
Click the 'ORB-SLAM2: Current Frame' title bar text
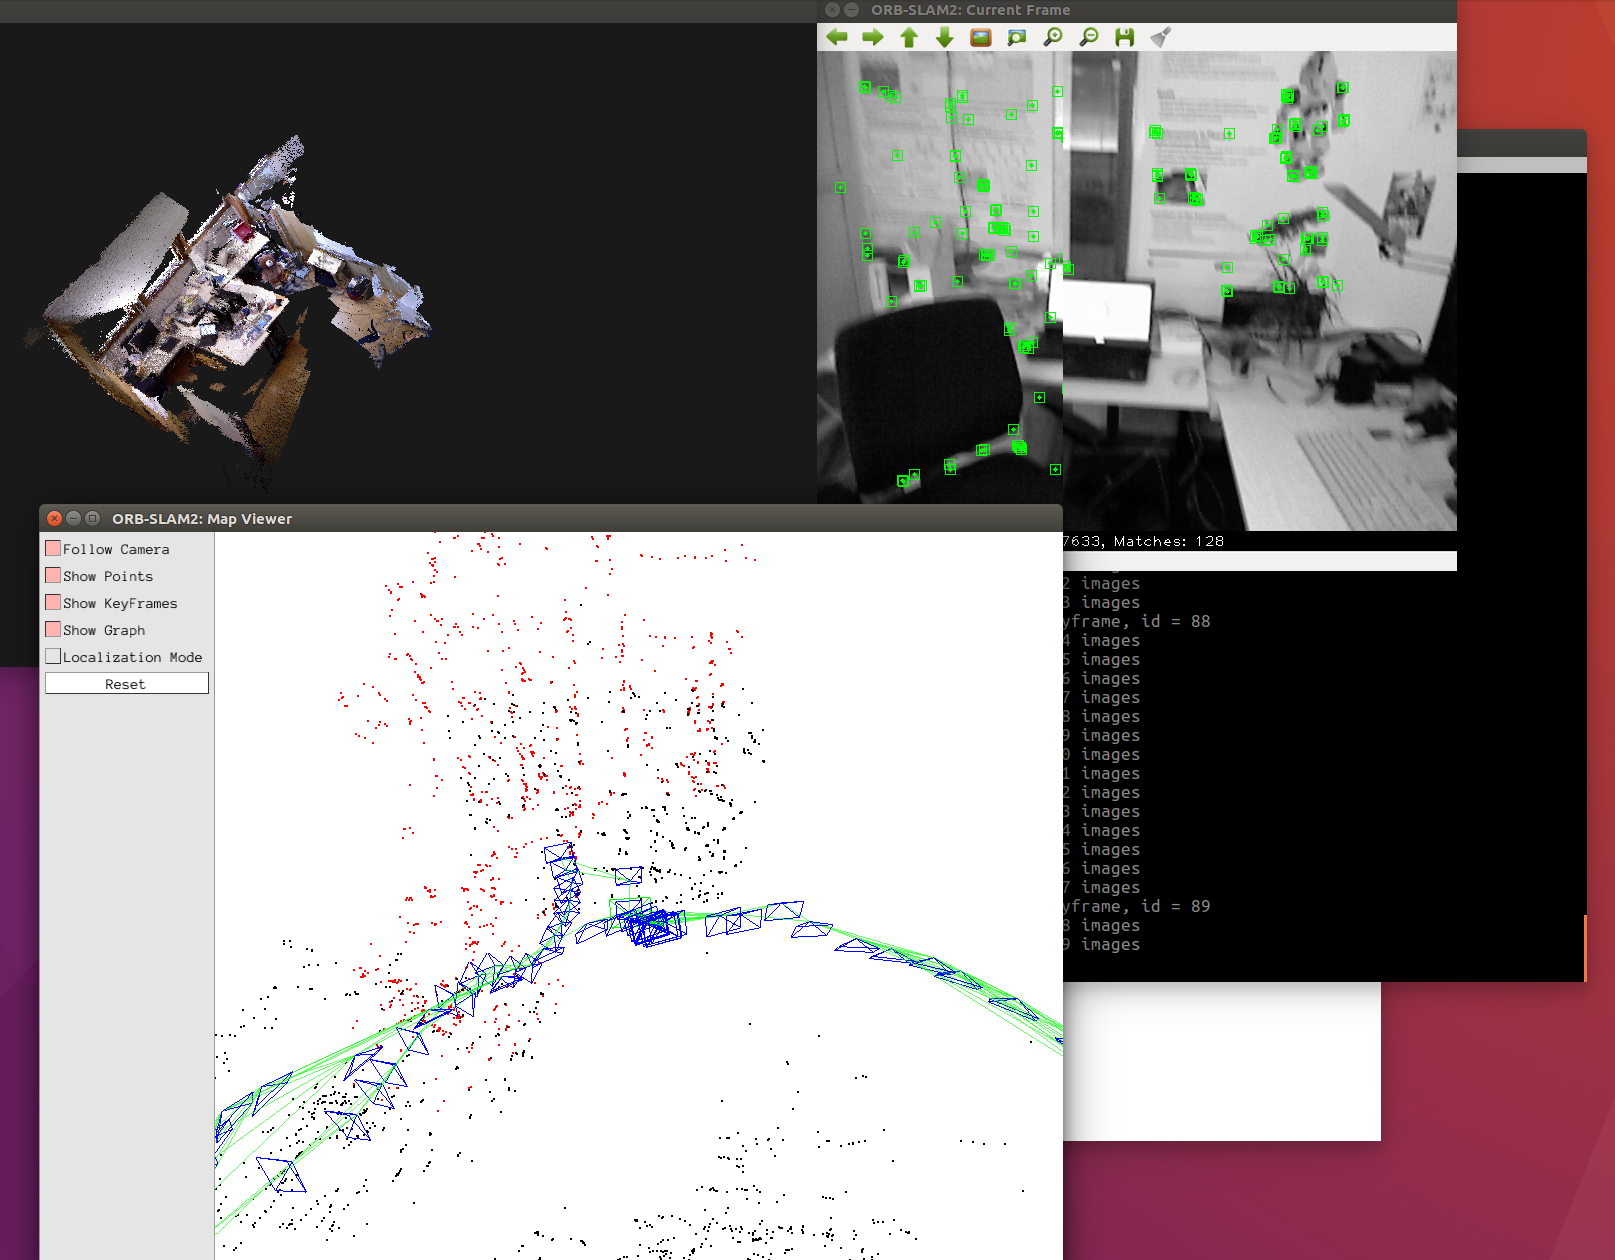coord(970,10)
